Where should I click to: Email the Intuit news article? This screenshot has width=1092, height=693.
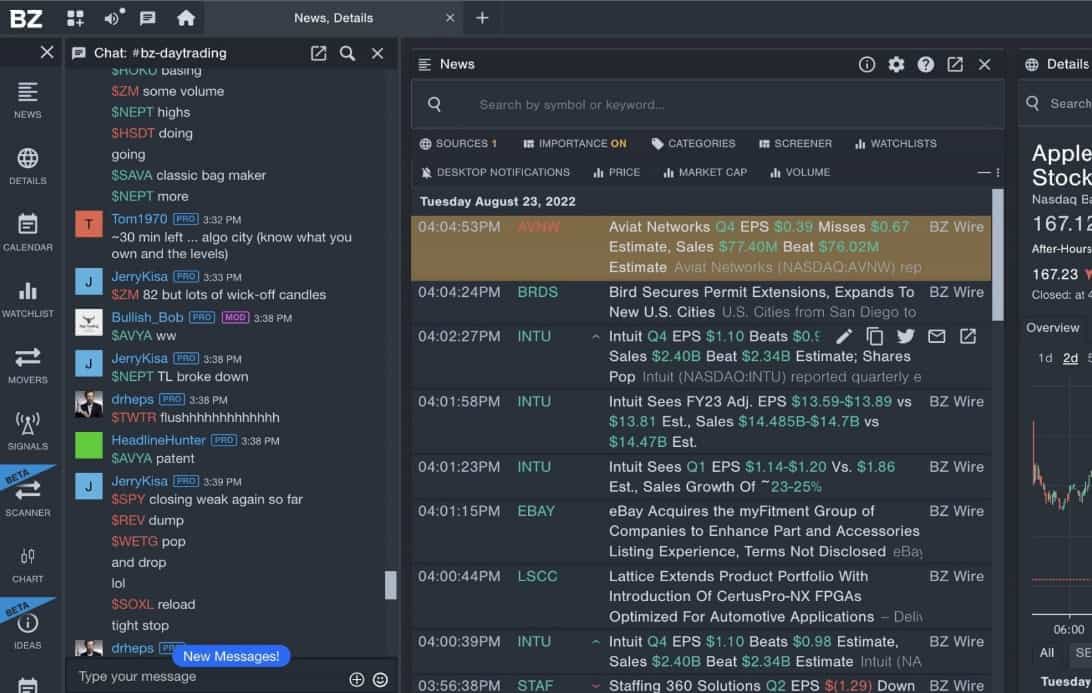click(x=937, y=337)
